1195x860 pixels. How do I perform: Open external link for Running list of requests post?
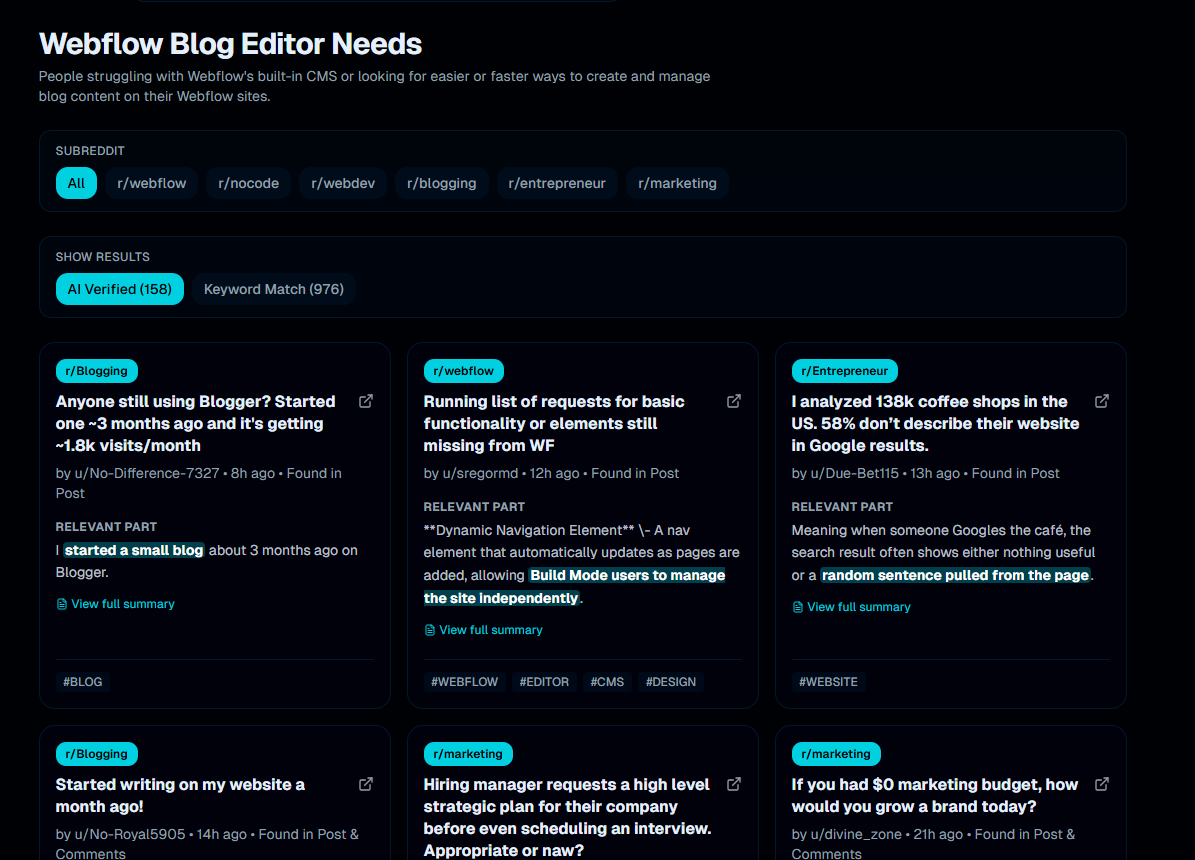click(734, 401)
